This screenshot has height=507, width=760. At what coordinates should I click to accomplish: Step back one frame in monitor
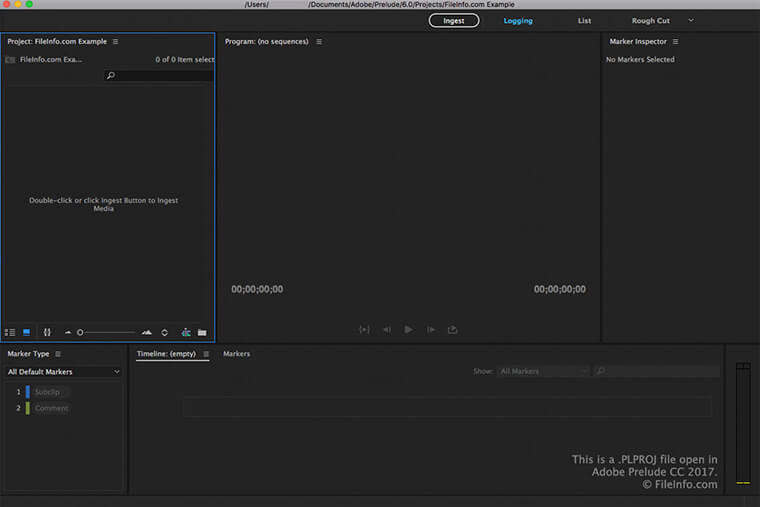[x=387, y=329]
